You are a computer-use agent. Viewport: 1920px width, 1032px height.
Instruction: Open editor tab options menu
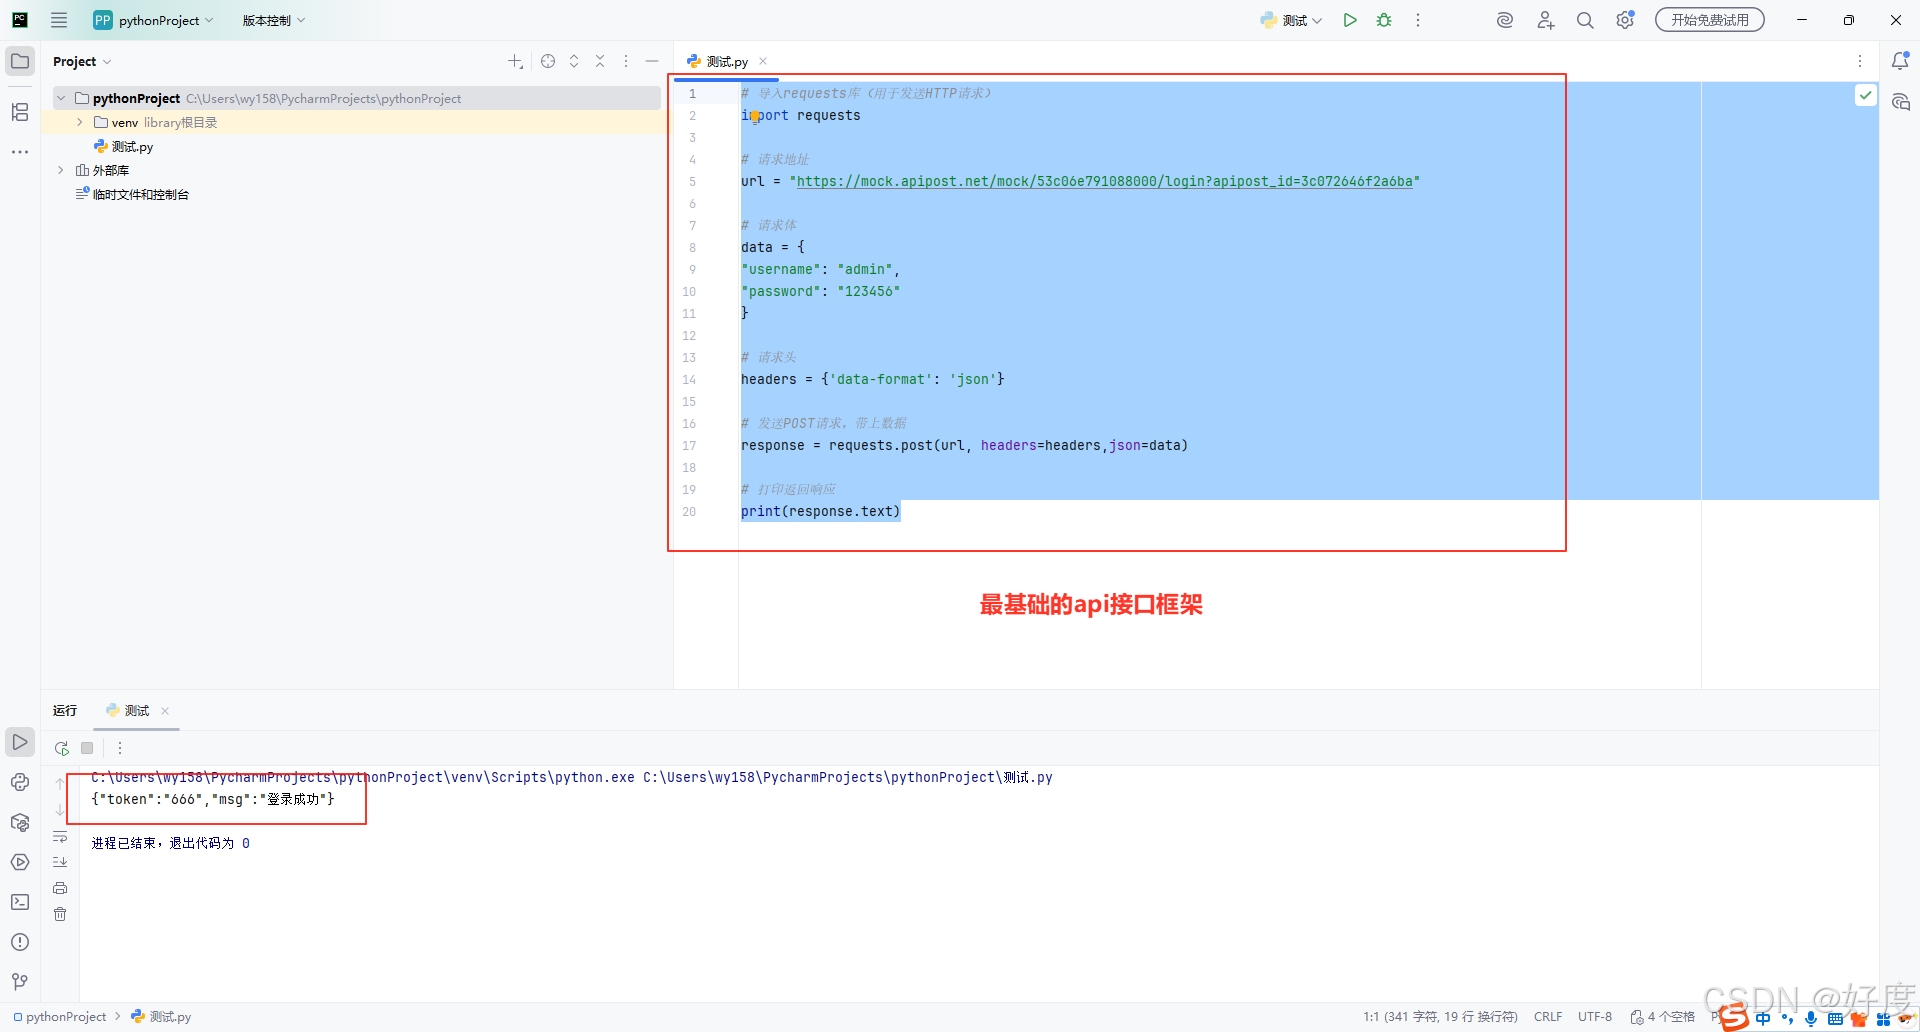pyautogui.click(x=1860, y=61)
